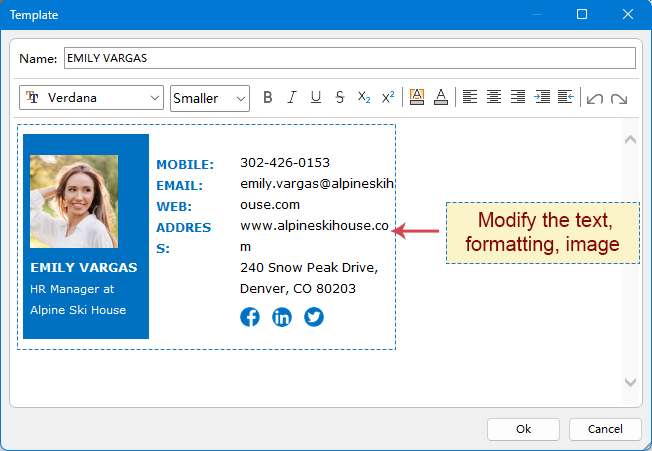Align text to the right
This screenshot has height=451, width=652.
[x=518, y=97]
